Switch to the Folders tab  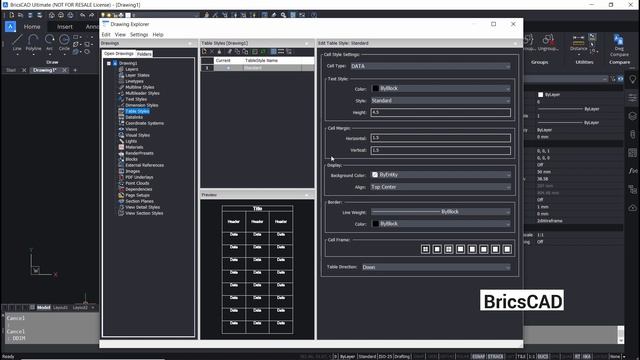pos(144,54)
